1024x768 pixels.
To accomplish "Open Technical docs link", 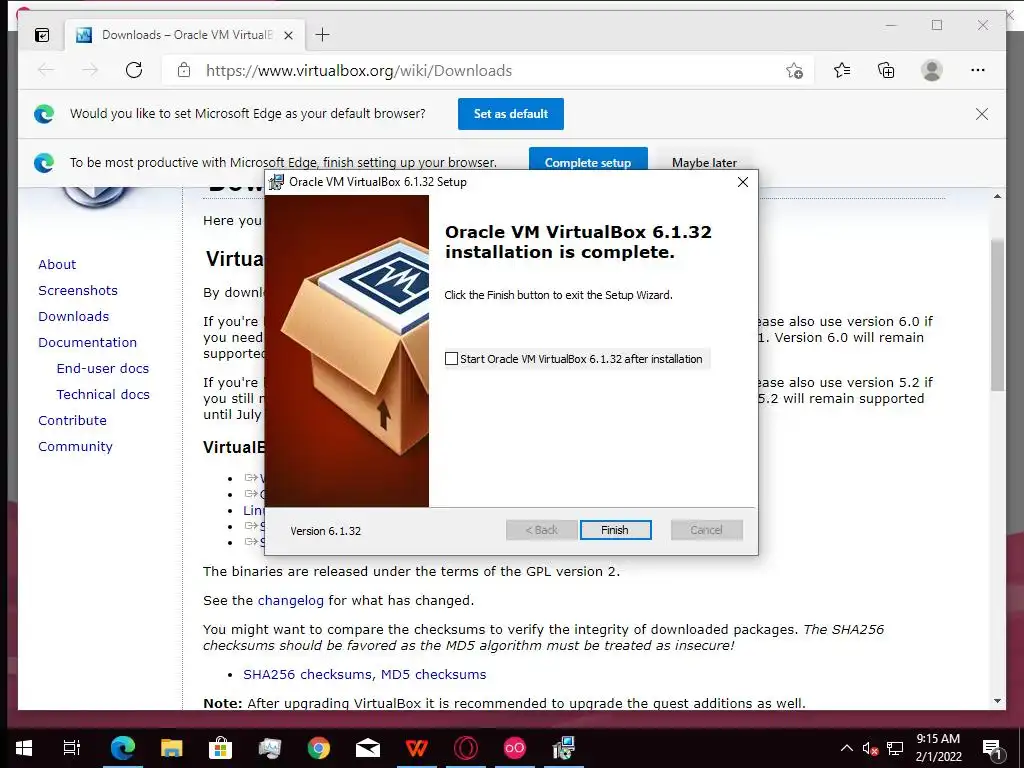I will click(x=103, y=394).
